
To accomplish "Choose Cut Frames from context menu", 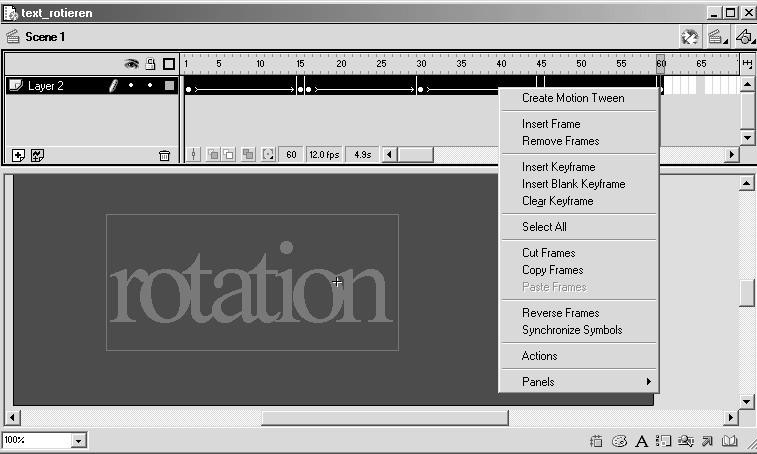I will (548, 253).
